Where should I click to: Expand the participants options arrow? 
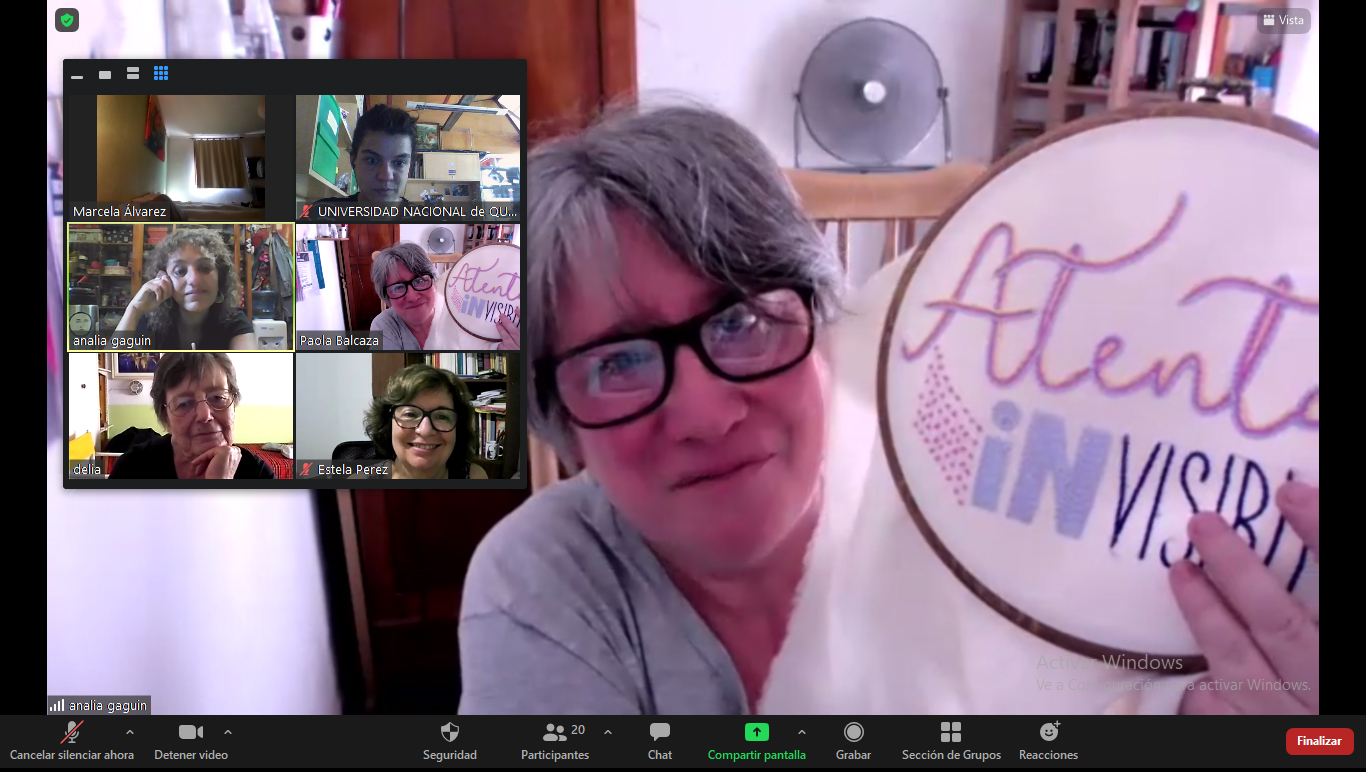point(608,732)
